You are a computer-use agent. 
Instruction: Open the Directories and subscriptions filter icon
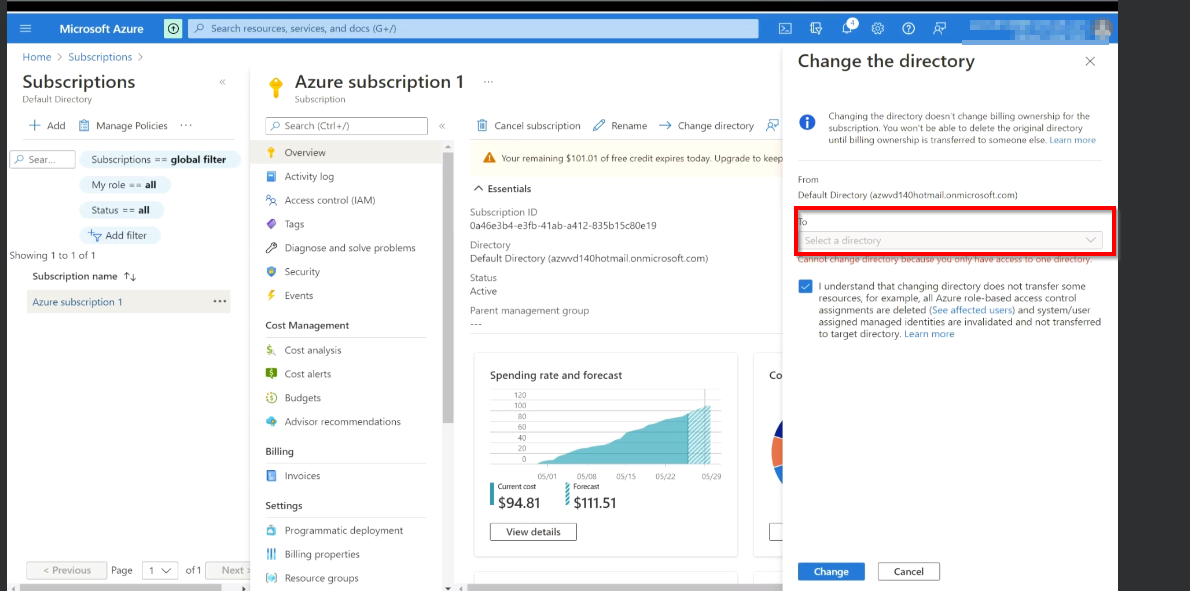point(816,28)
